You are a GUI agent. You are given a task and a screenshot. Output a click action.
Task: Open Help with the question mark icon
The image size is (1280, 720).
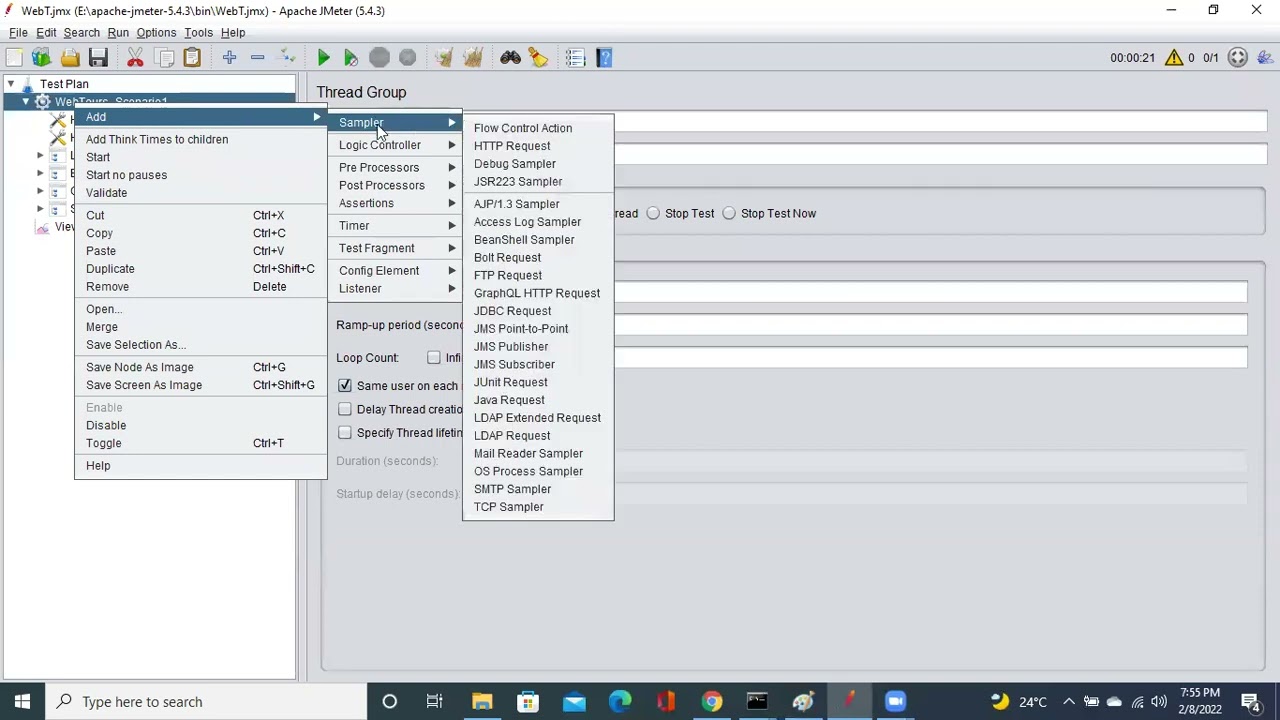point(604,58)
